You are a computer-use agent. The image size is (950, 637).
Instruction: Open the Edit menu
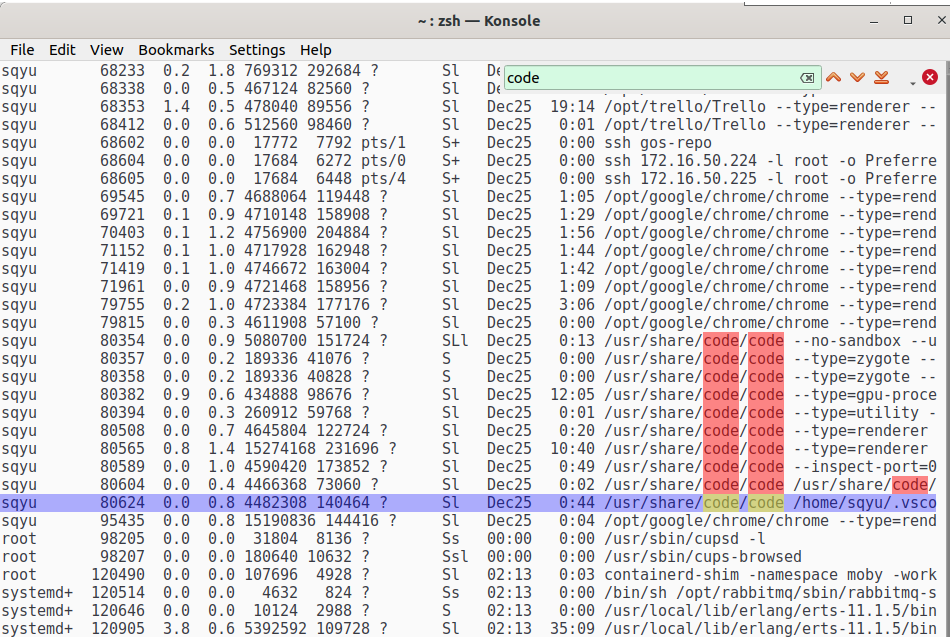pyautogui.click(x=62, y=50)
